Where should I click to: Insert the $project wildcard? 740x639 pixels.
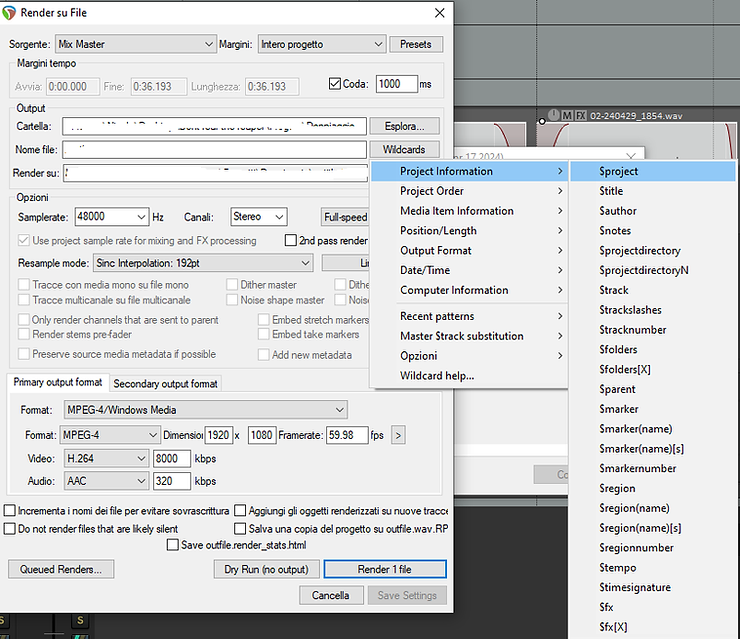[653, 171]
